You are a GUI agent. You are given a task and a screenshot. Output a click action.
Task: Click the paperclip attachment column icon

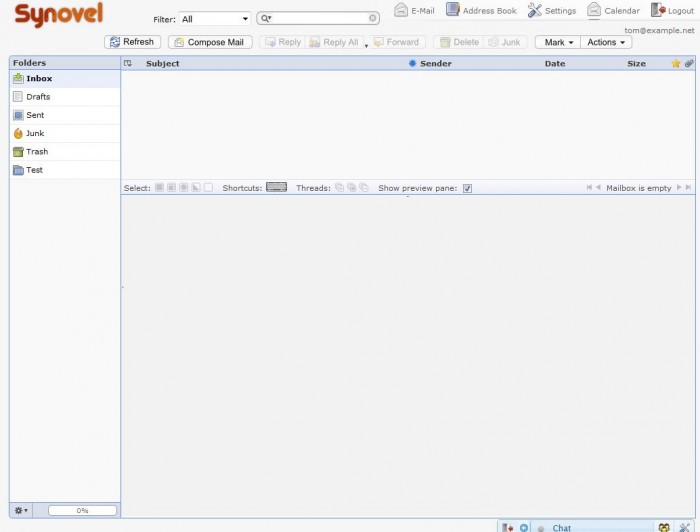tap(689, 63)
